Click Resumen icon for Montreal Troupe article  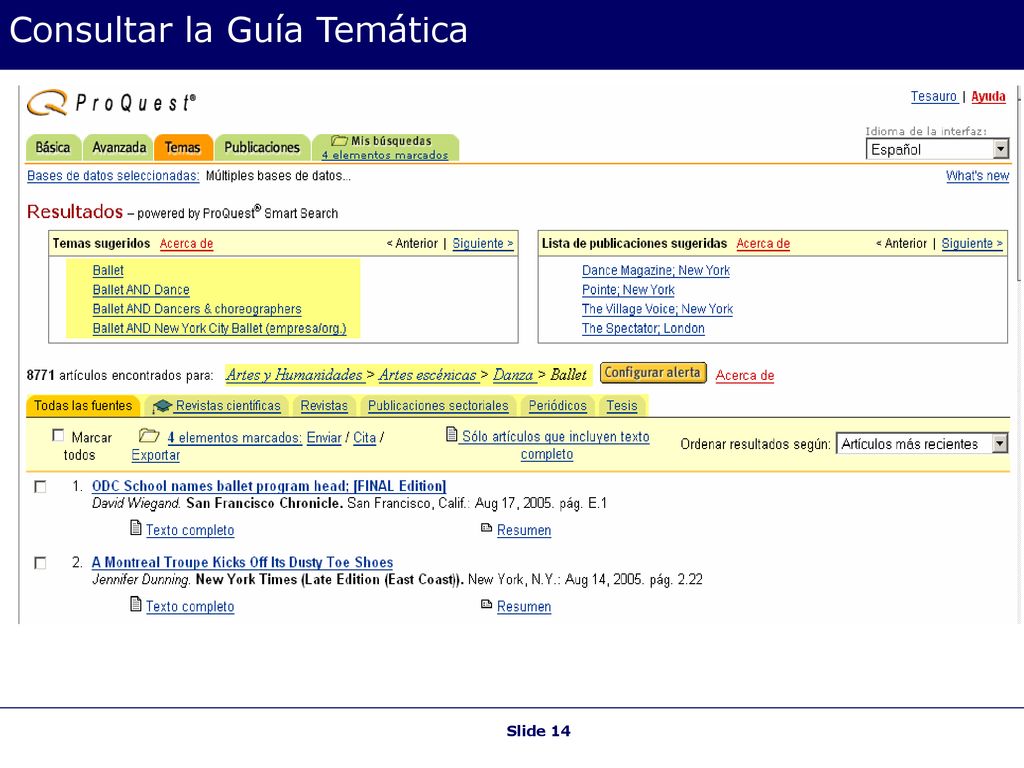[x=487, y=604]
